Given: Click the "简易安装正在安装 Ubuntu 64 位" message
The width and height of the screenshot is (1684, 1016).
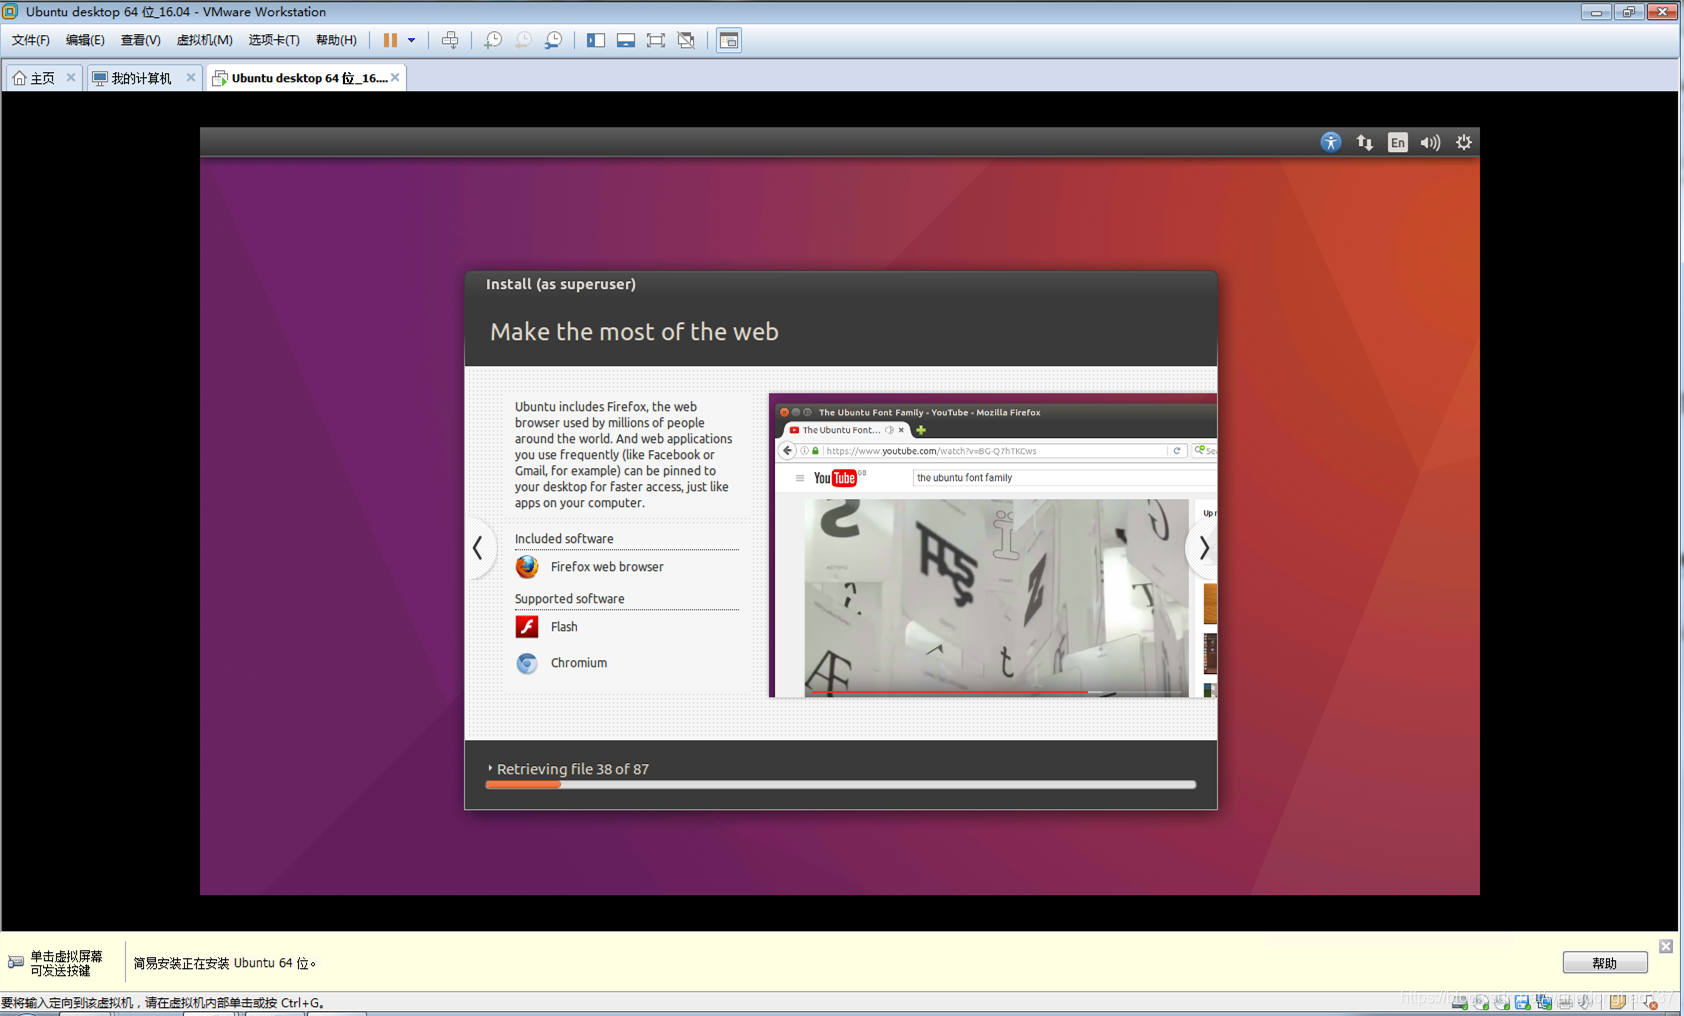Looking at the screenshot, I should [x=225, y=963].
